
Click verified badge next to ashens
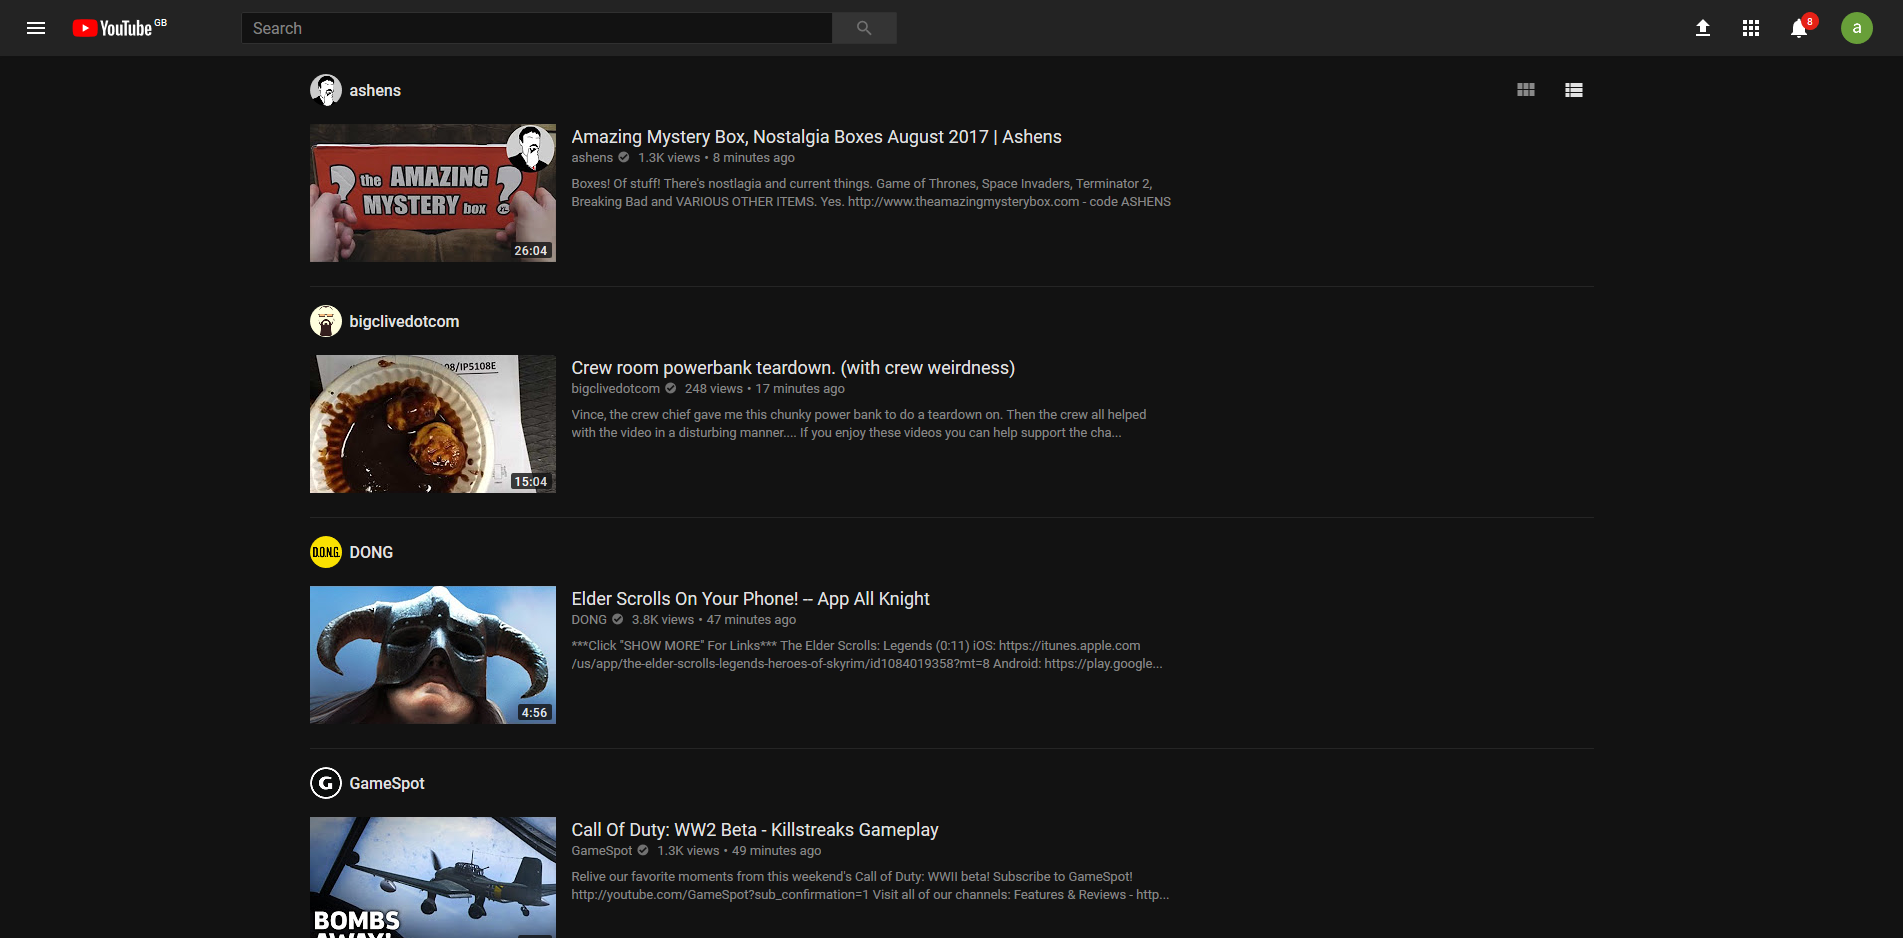[x=624, y=158]
